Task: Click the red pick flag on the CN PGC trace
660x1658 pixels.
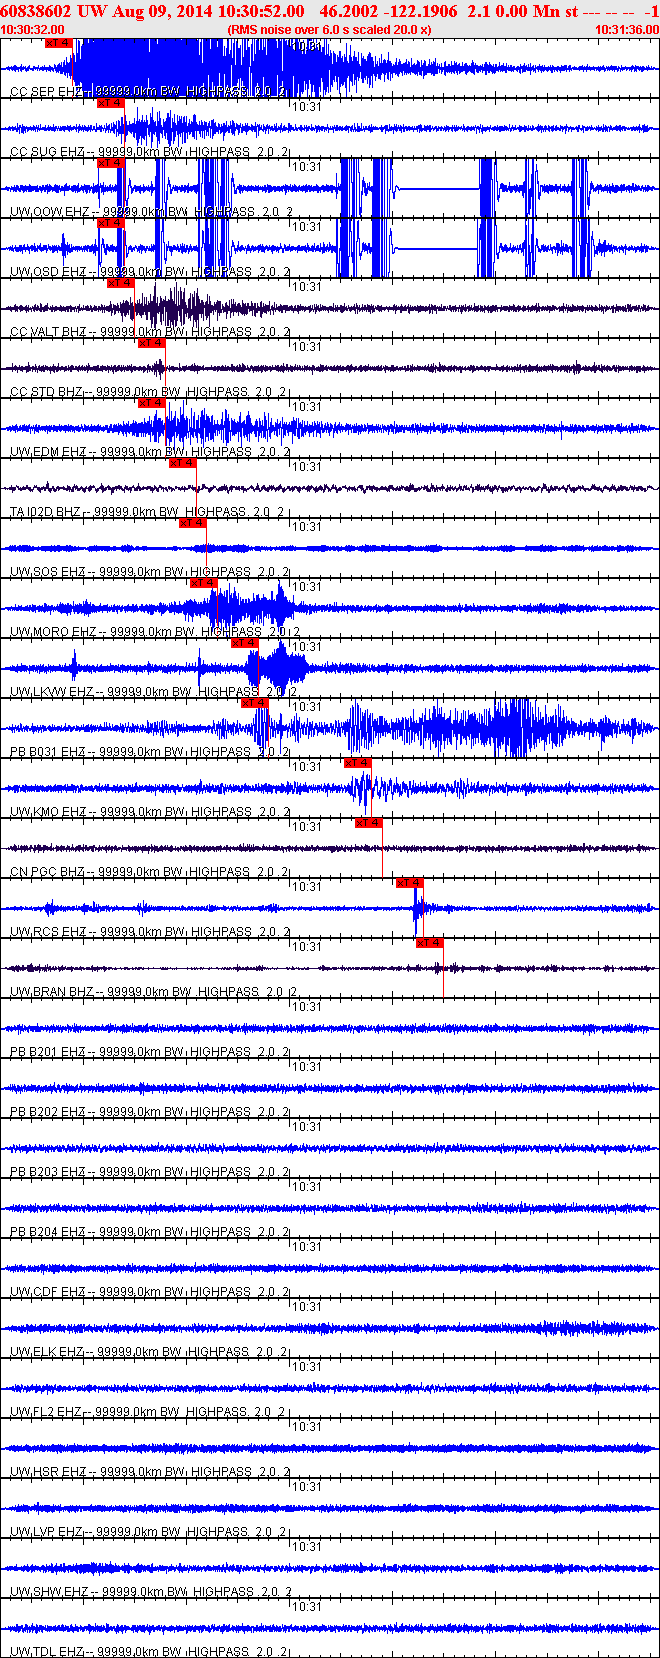Action: point(368,823)
